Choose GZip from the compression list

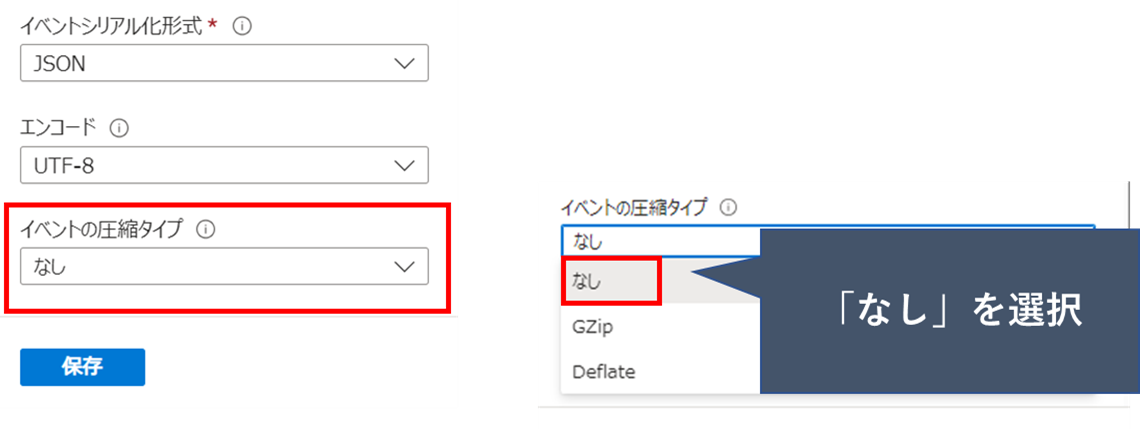coord(593,326)
